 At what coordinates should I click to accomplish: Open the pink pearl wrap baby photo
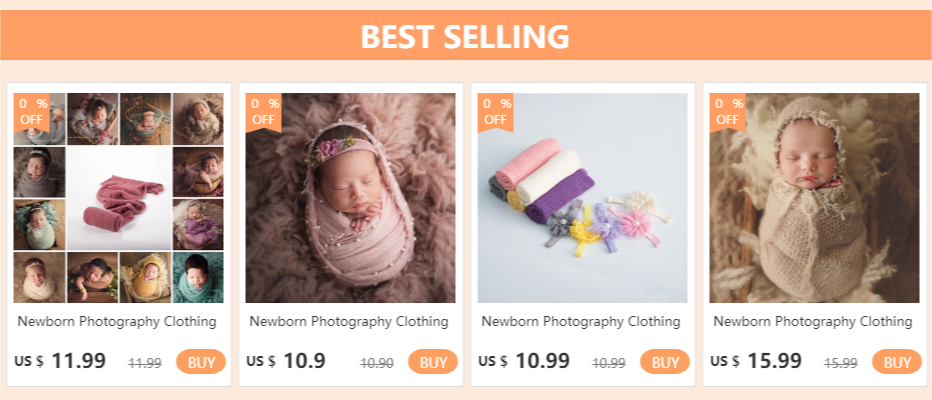[x=350, y=198]
